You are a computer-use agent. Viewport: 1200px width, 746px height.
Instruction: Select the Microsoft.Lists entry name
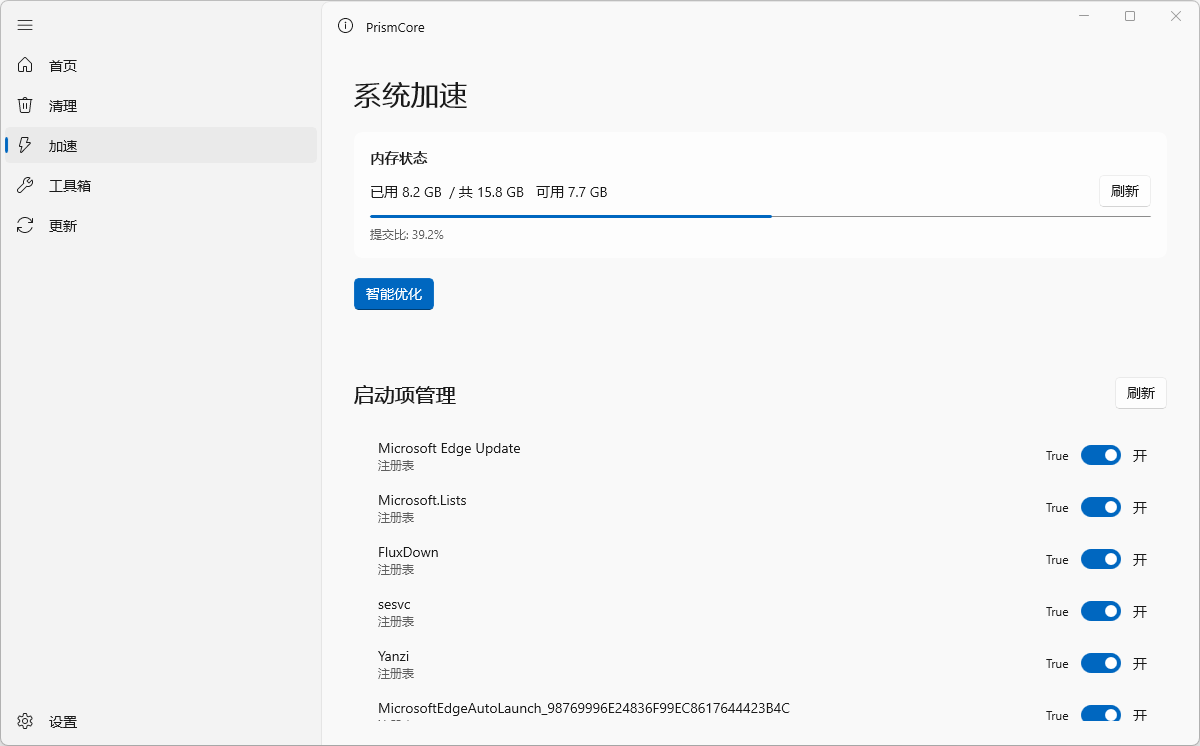[422, 500]
